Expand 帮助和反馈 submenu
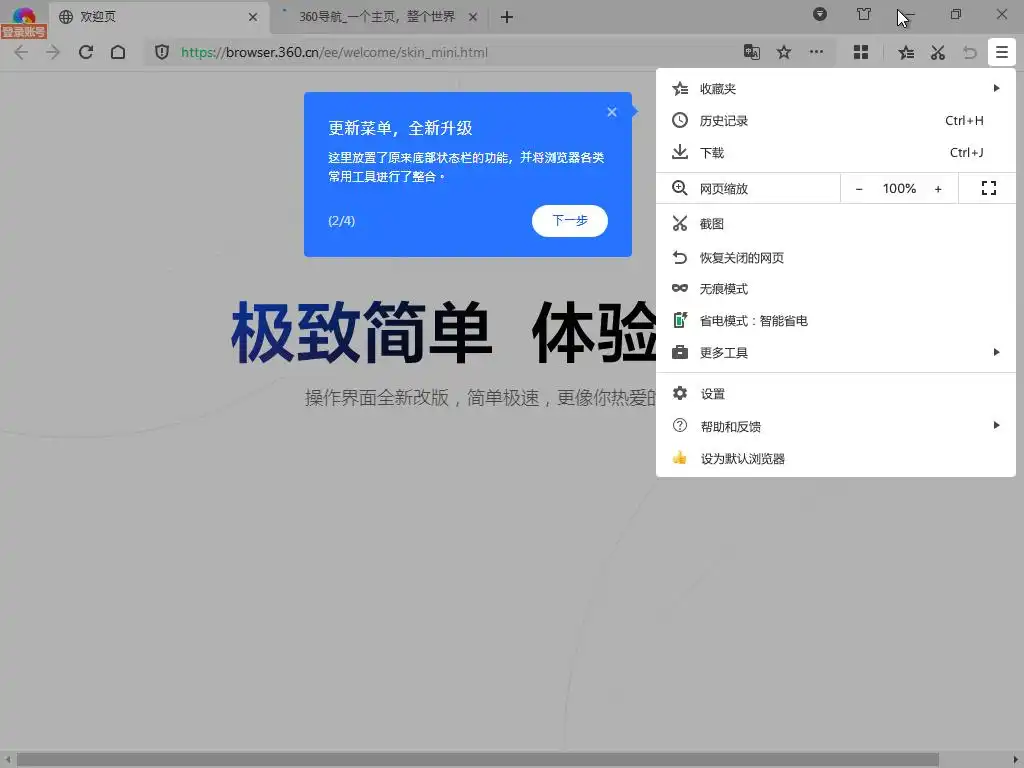Viewport: 1024px width, 768px height. (835, 426)
